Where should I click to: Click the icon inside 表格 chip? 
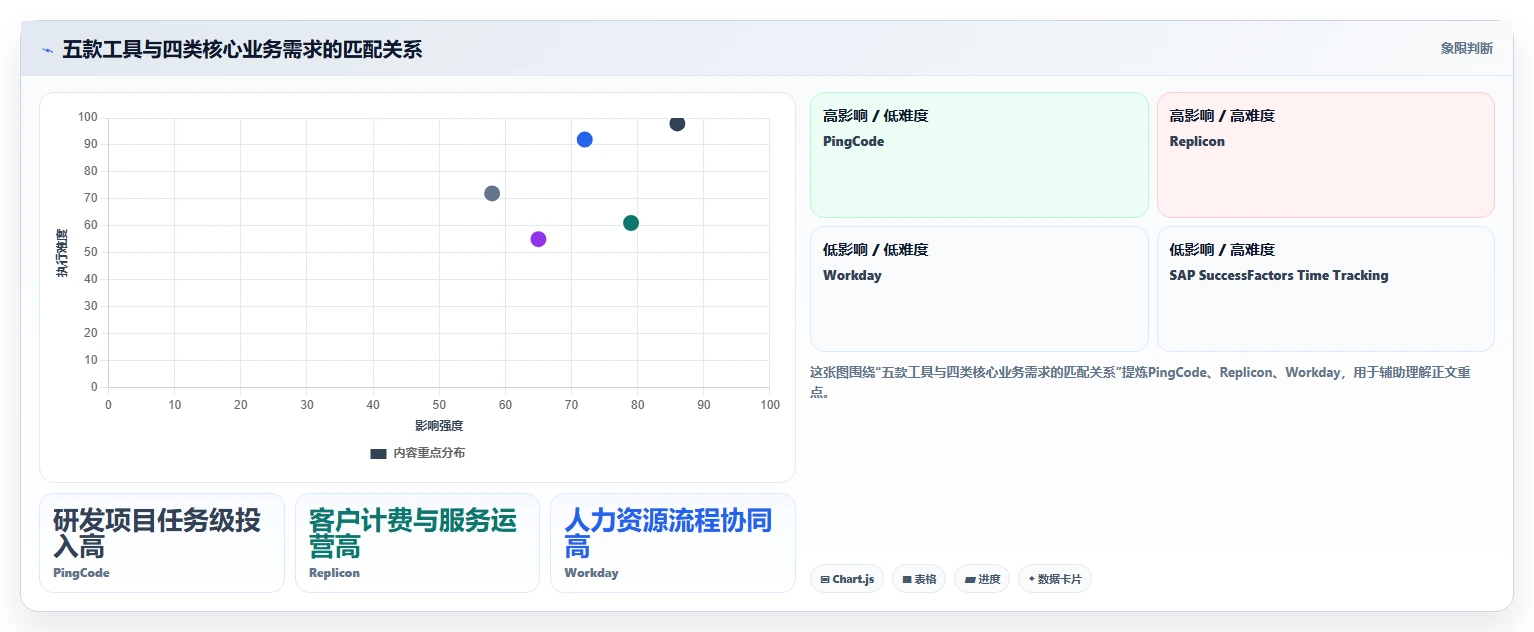907,579
